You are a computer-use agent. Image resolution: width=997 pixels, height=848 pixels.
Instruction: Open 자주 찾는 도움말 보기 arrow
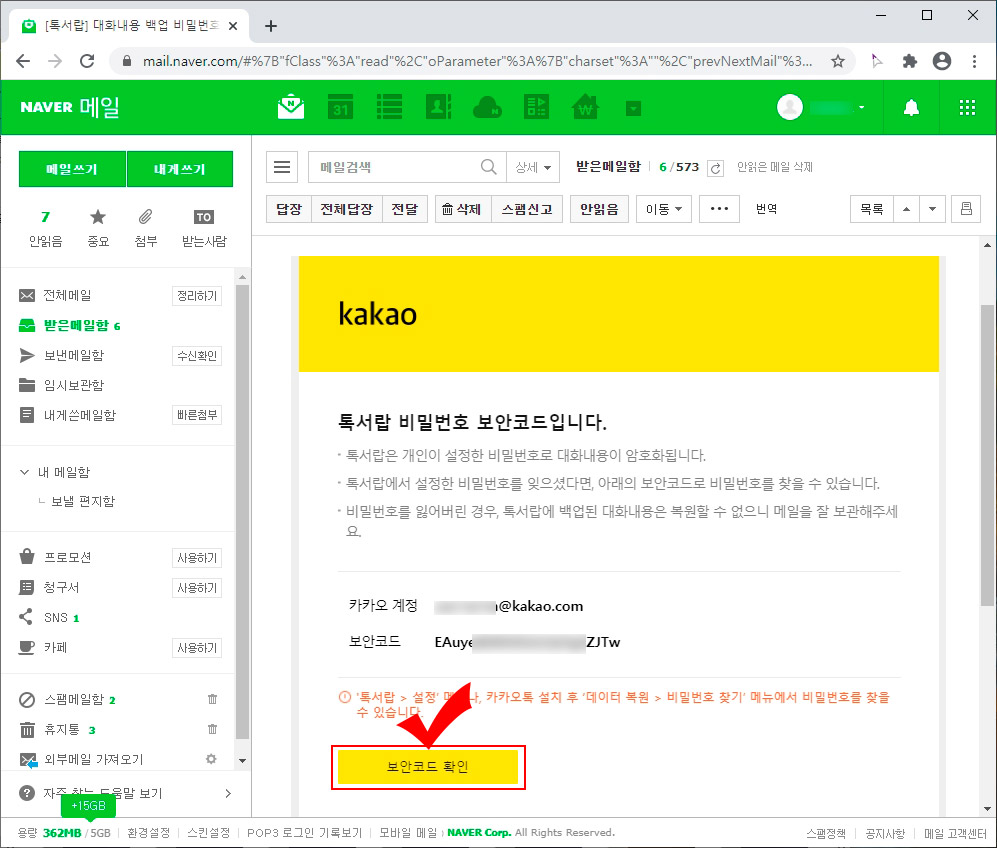[228, 793]
